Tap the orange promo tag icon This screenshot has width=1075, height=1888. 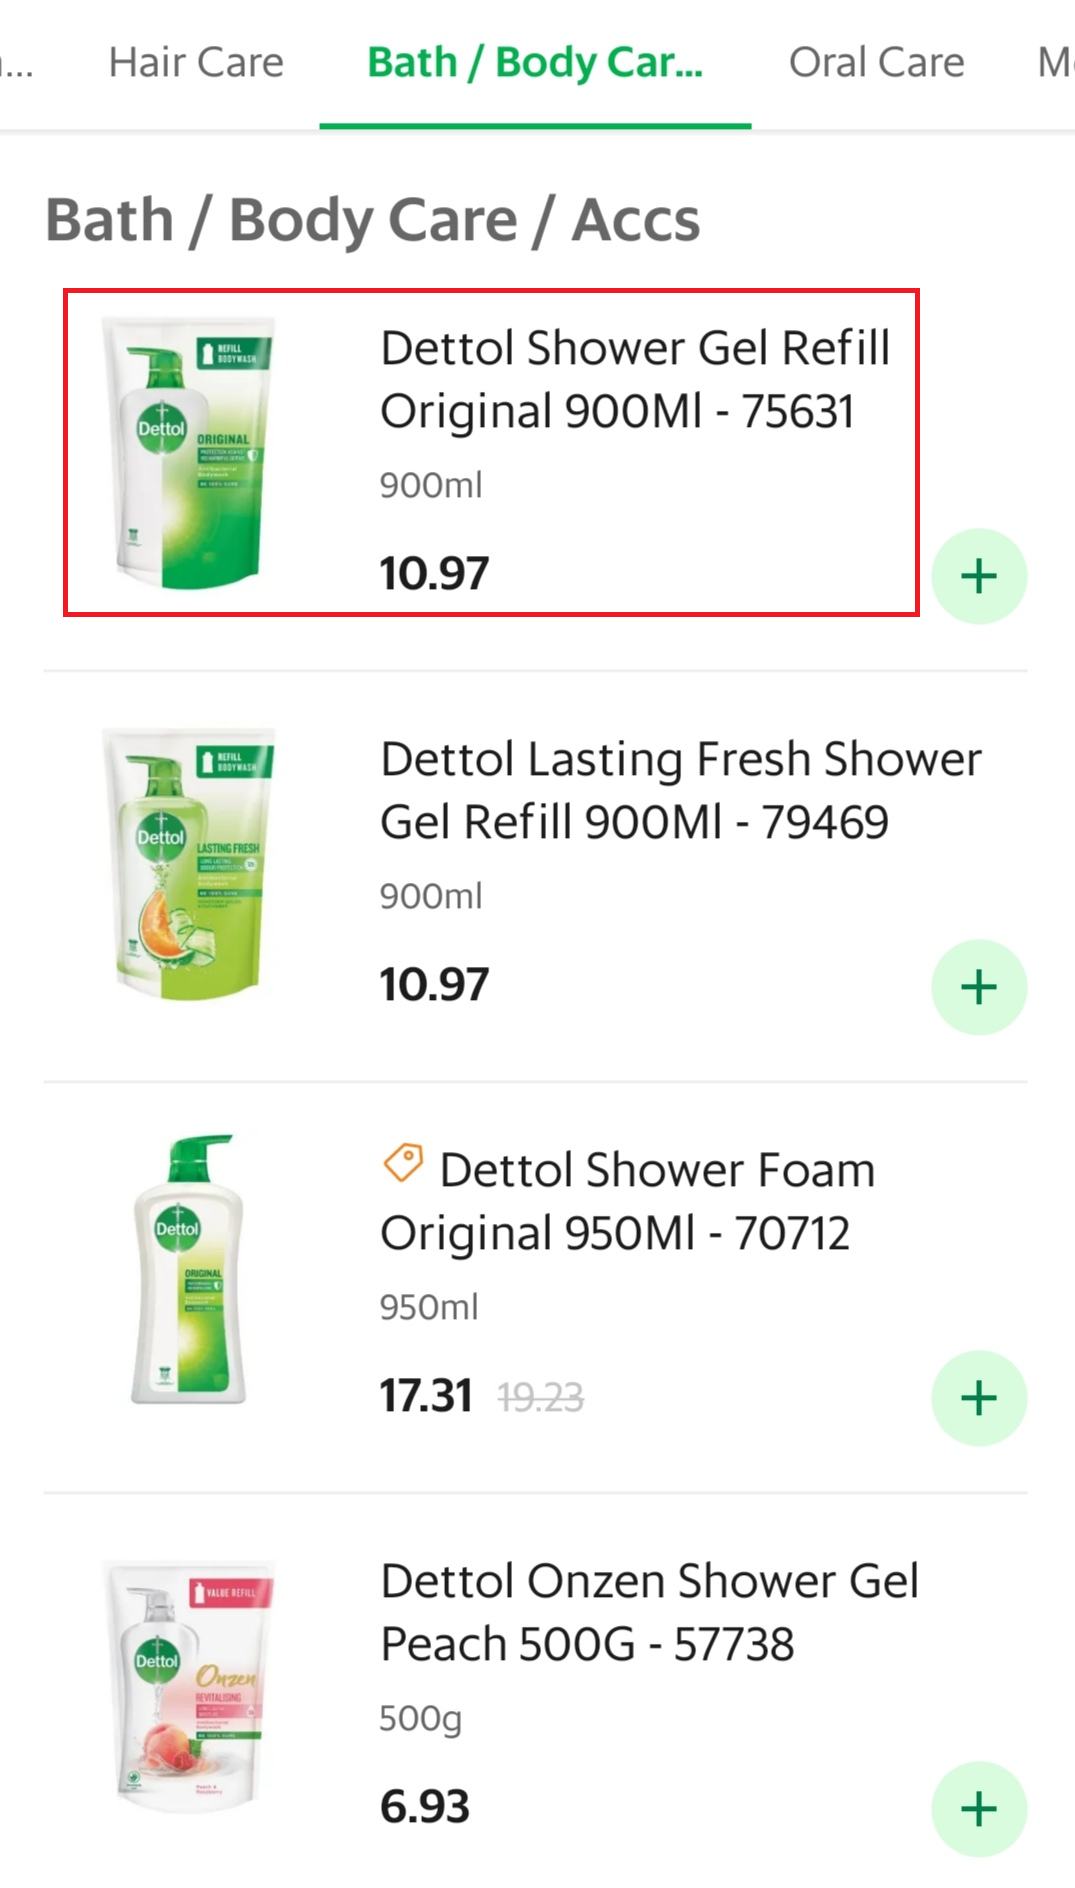(403, 1163)
